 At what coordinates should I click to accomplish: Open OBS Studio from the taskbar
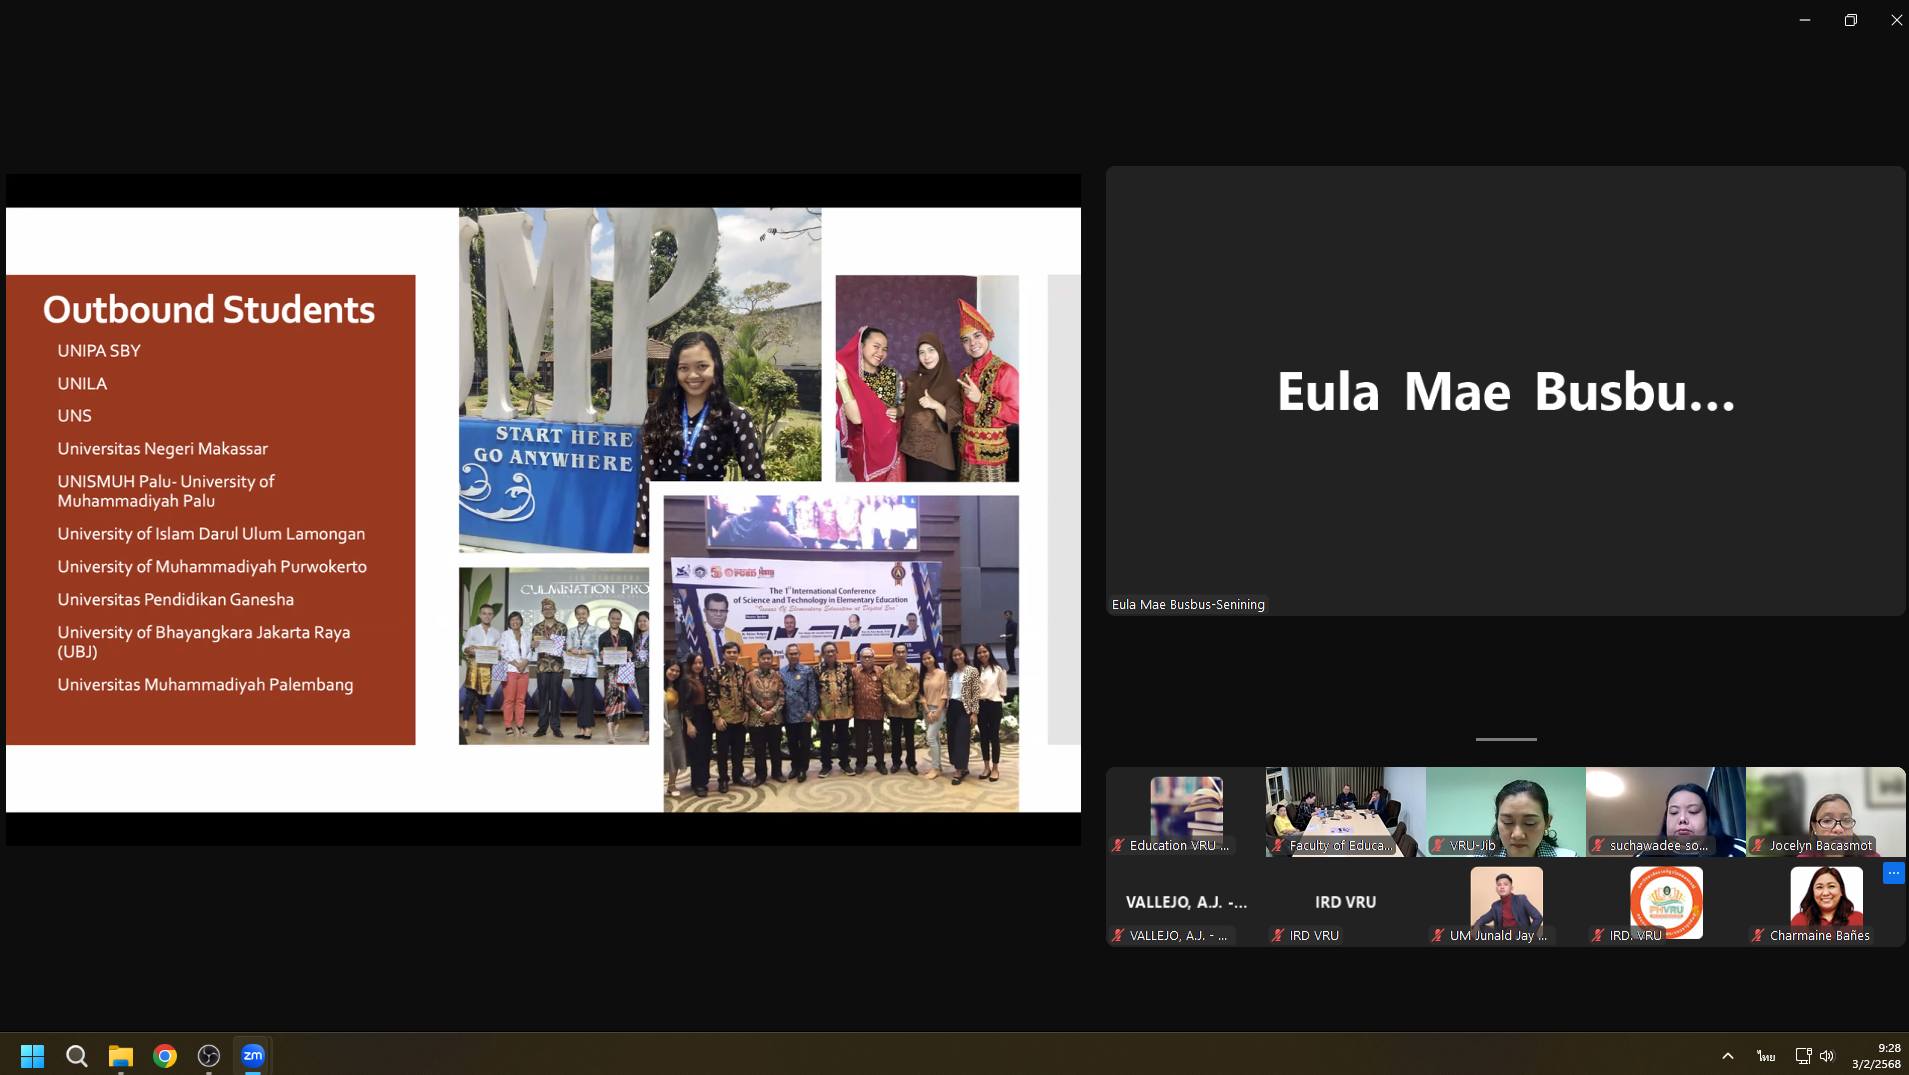[209, 1055]
